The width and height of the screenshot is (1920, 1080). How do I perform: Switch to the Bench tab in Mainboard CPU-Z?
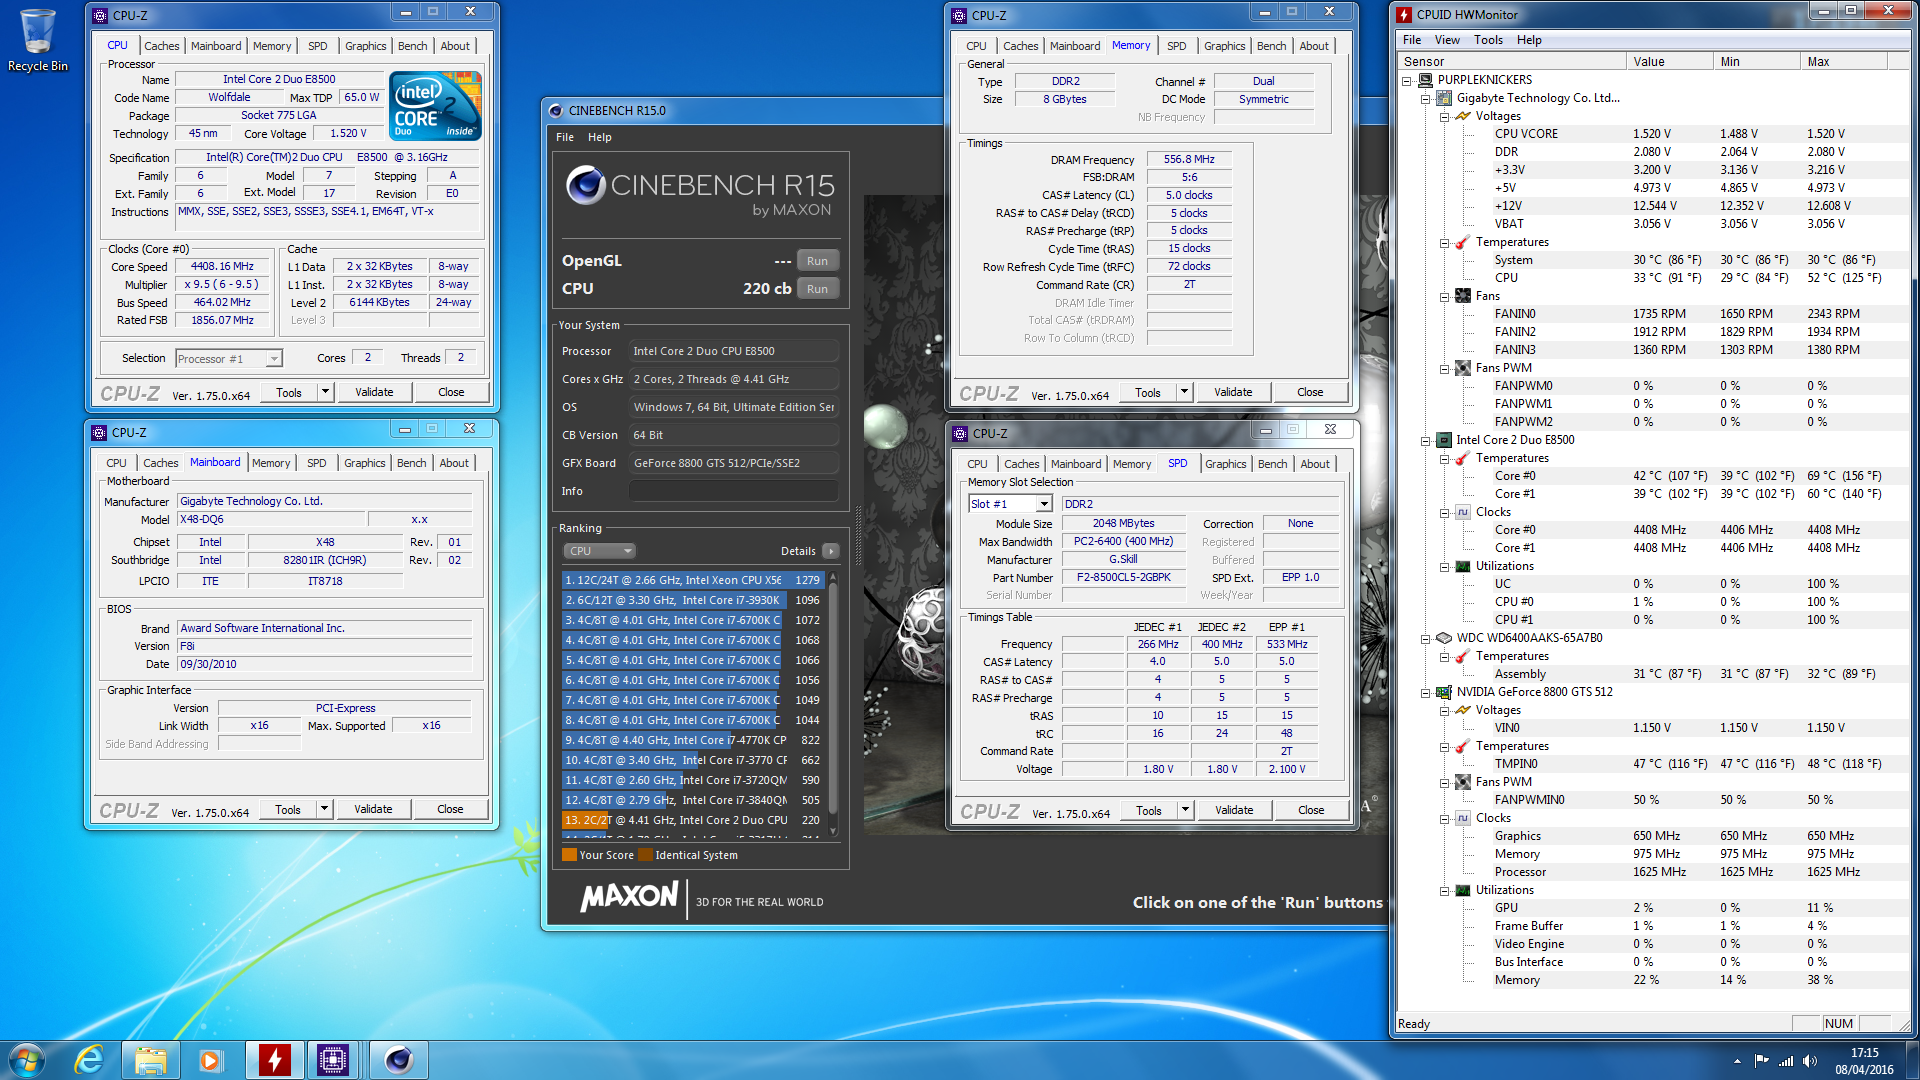[411, 463]
